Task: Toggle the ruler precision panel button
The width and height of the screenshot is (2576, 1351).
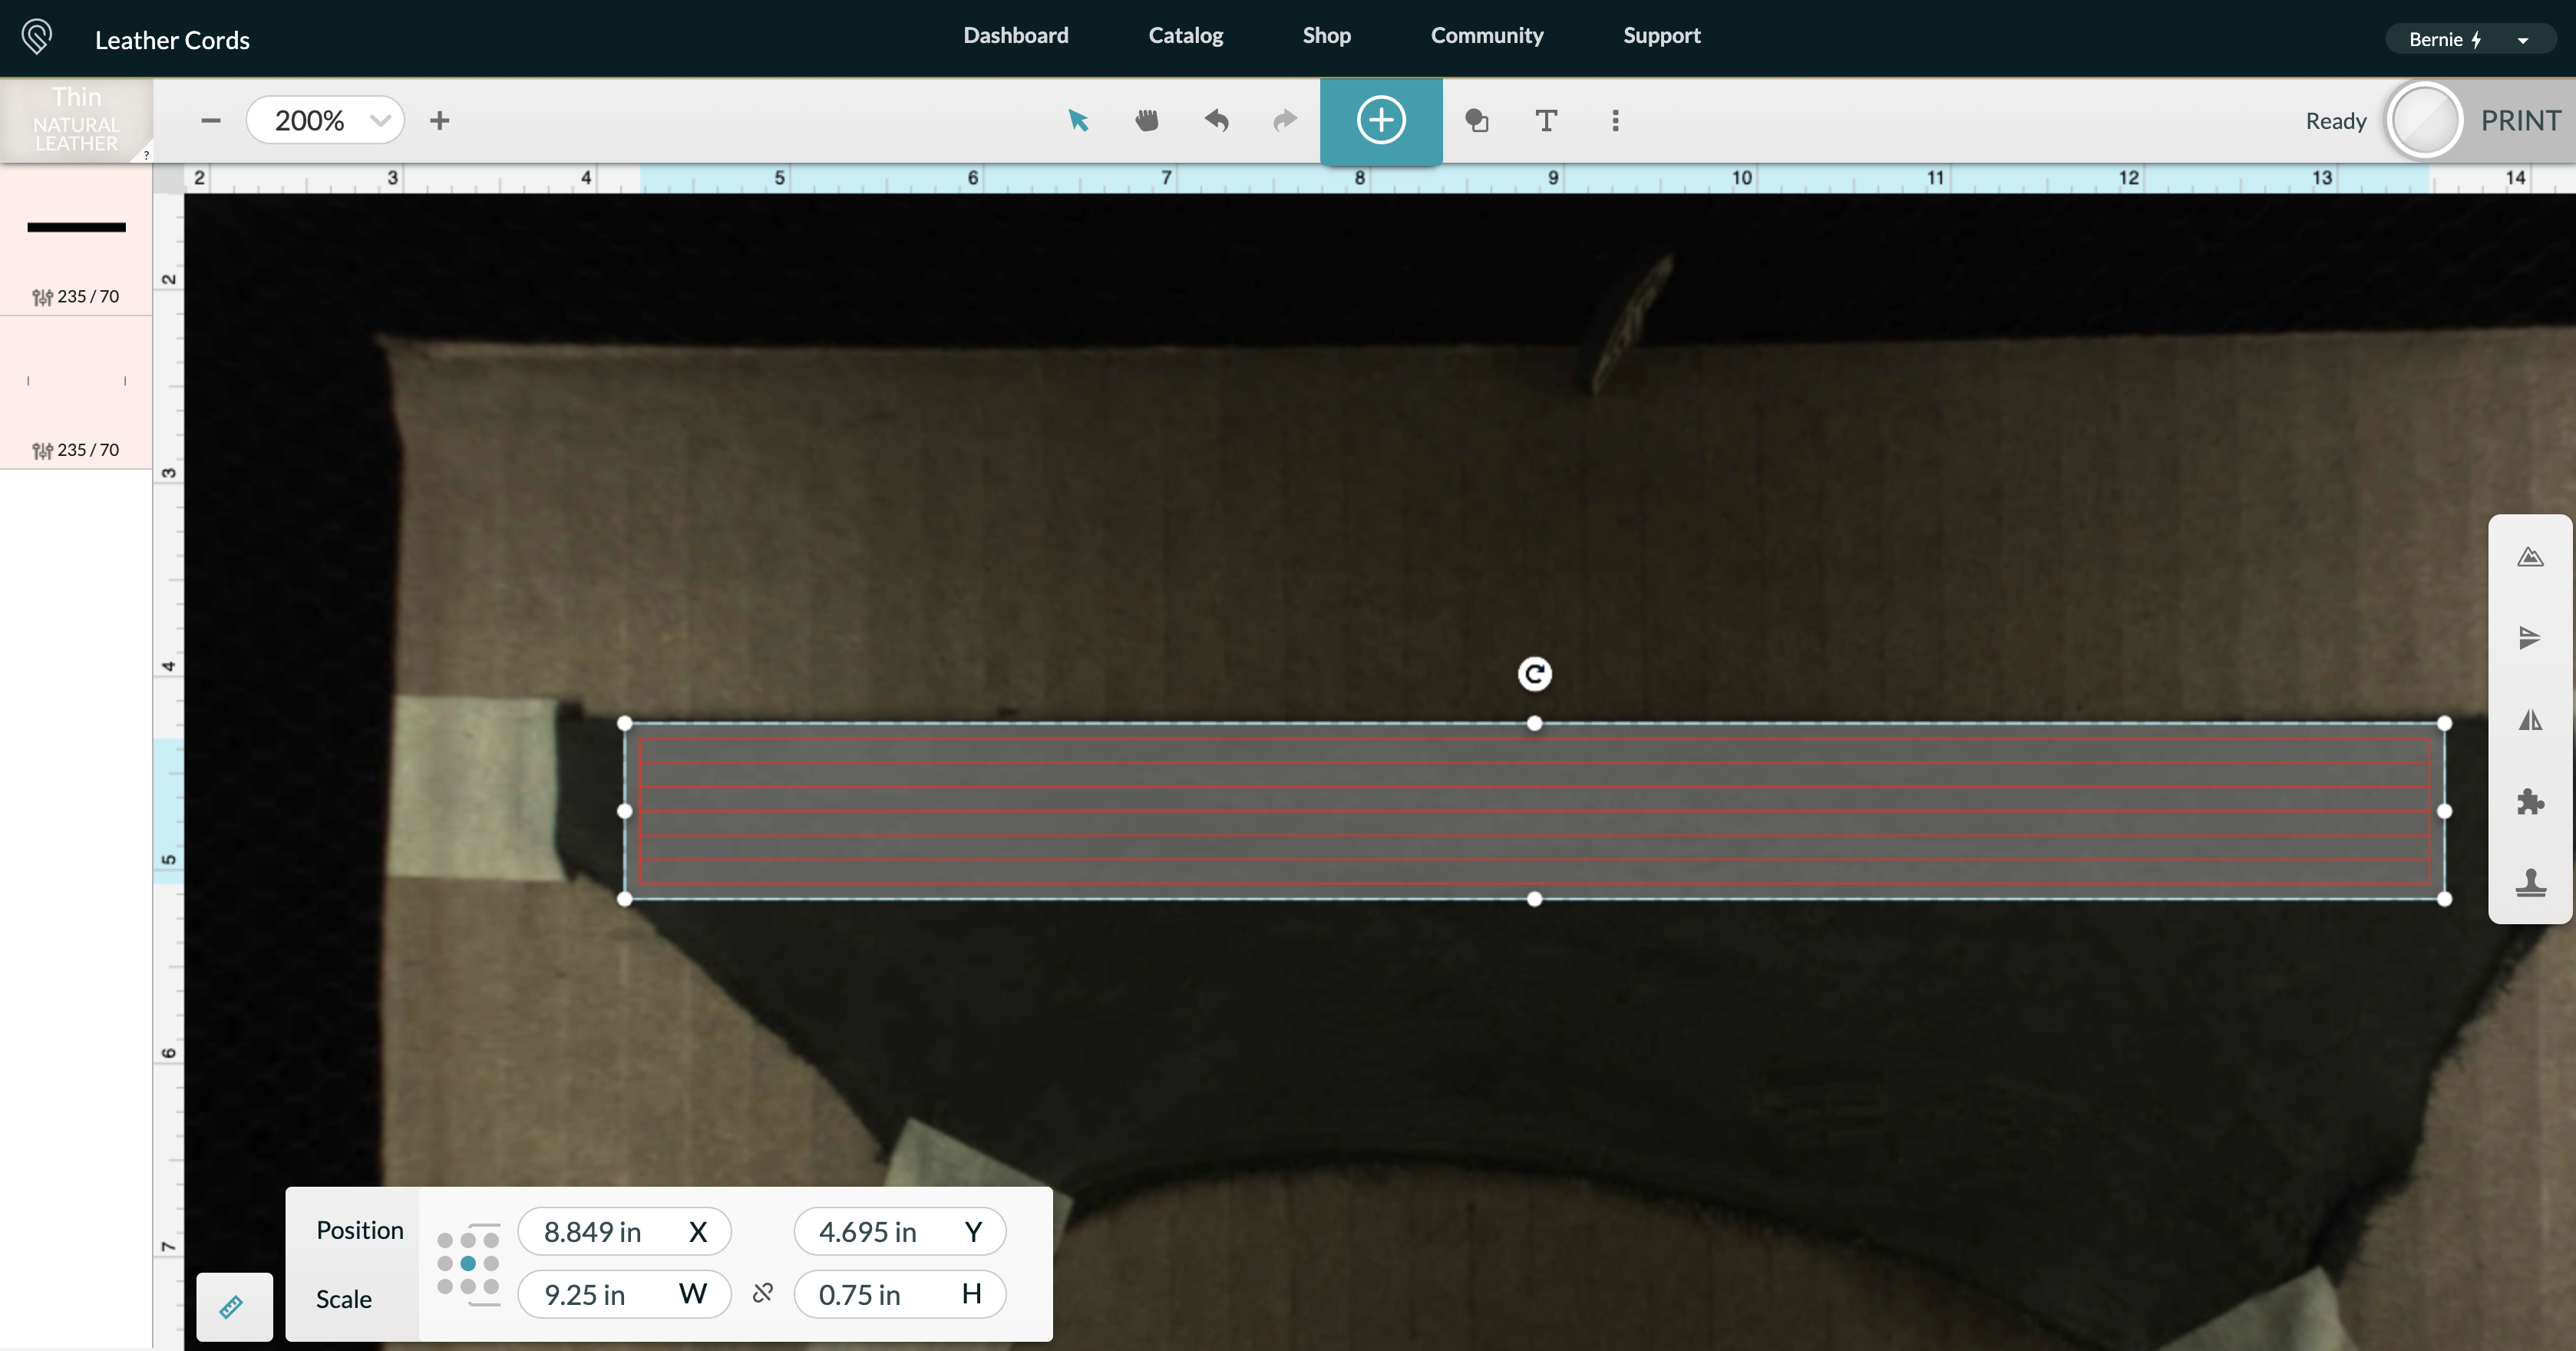Action: click(234, 1306)
